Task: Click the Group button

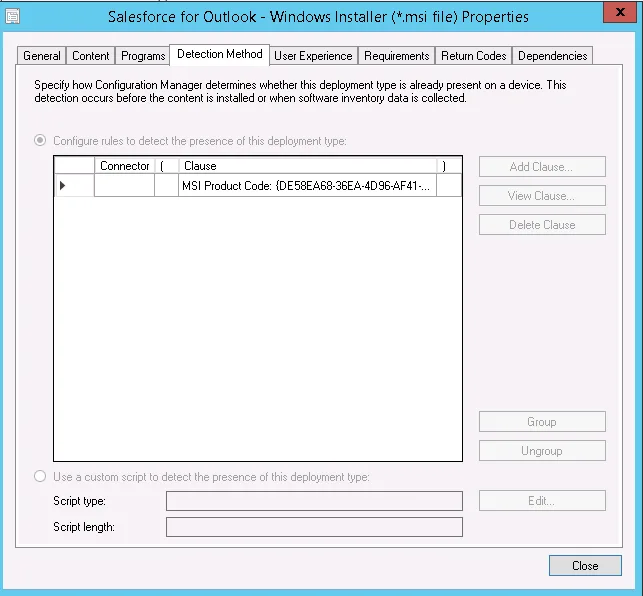Action: pyautogui.click(x=542, y=422)
